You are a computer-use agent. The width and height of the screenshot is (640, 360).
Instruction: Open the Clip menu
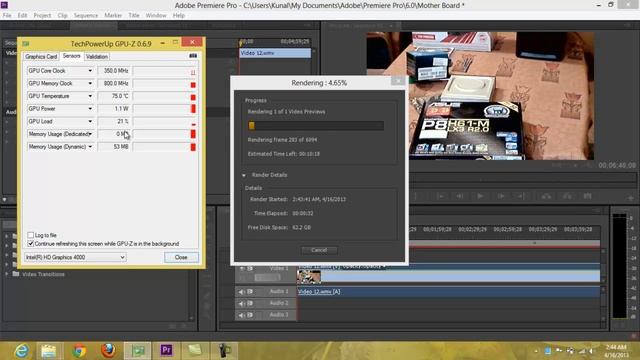62,15
